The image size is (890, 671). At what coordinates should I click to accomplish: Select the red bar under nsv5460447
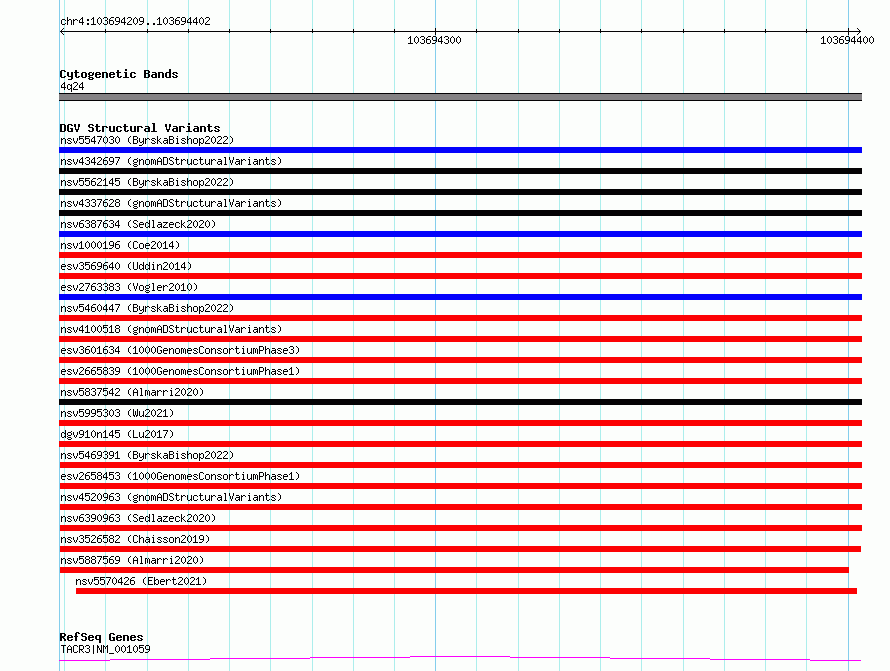460,318
